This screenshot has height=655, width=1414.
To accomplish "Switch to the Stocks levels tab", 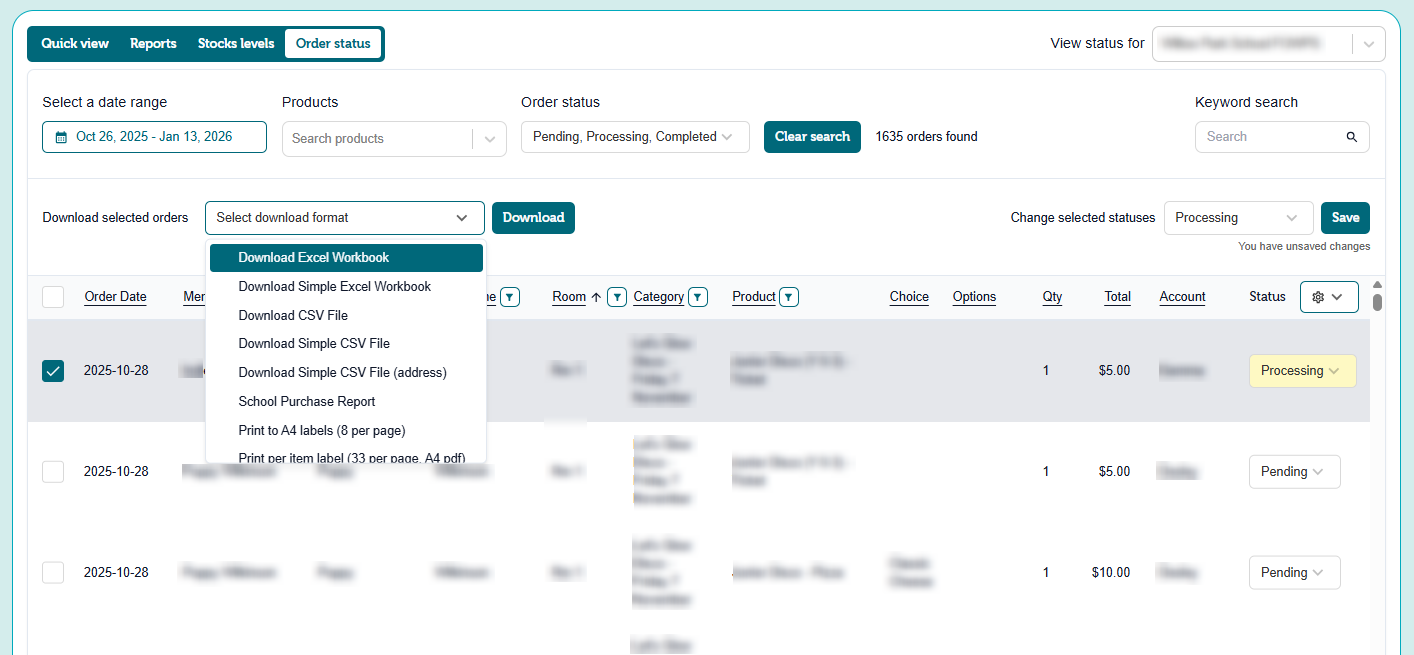I will pos(236,44).
